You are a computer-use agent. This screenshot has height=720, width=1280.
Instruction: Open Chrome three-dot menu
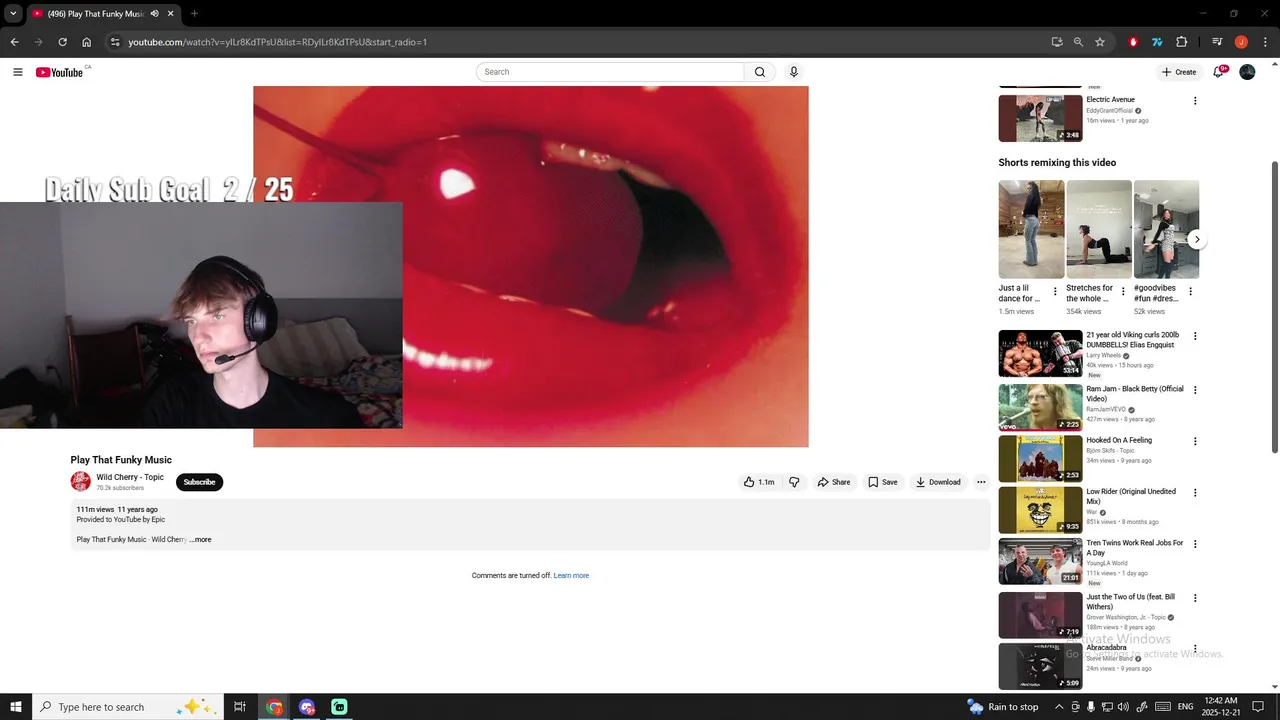coord(1263,42)
